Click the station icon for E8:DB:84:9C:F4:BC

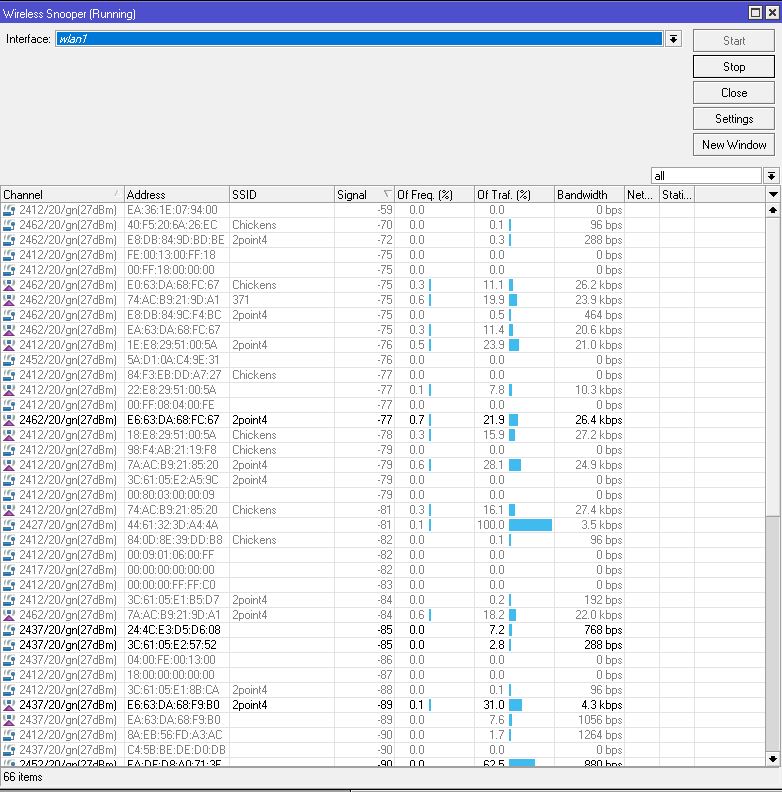[x=9, y=315]
